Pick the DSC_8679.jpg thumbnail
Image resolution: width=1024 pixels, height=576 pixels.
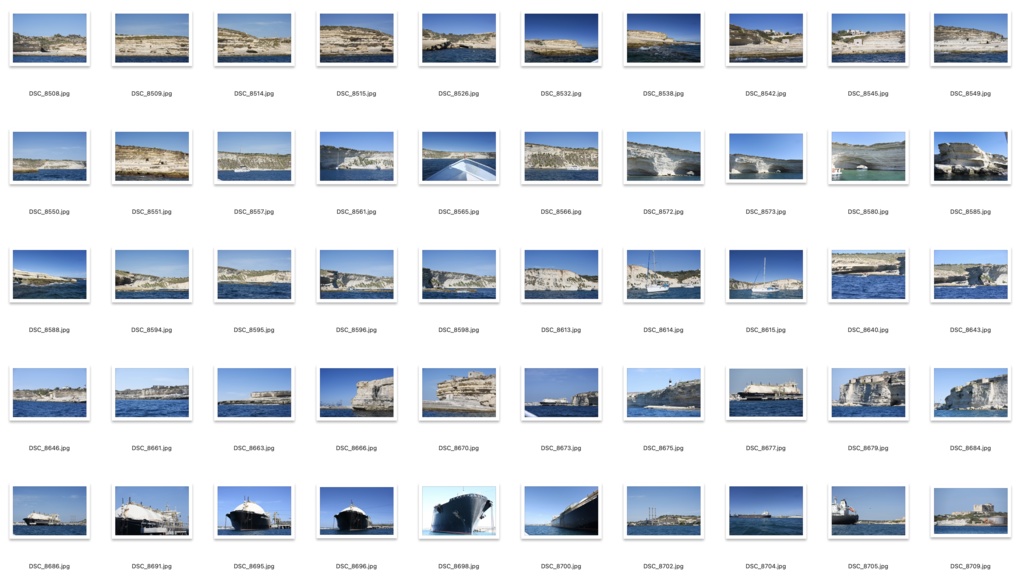[x=868, y=393]
